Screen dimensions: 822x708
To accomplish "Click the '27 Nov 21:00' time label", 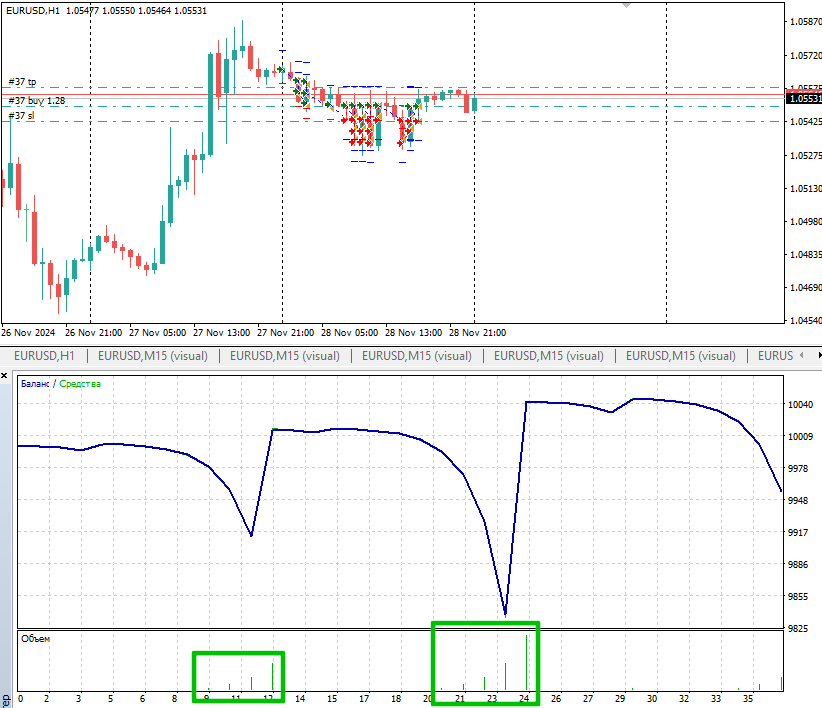I will tap(285, 333).
